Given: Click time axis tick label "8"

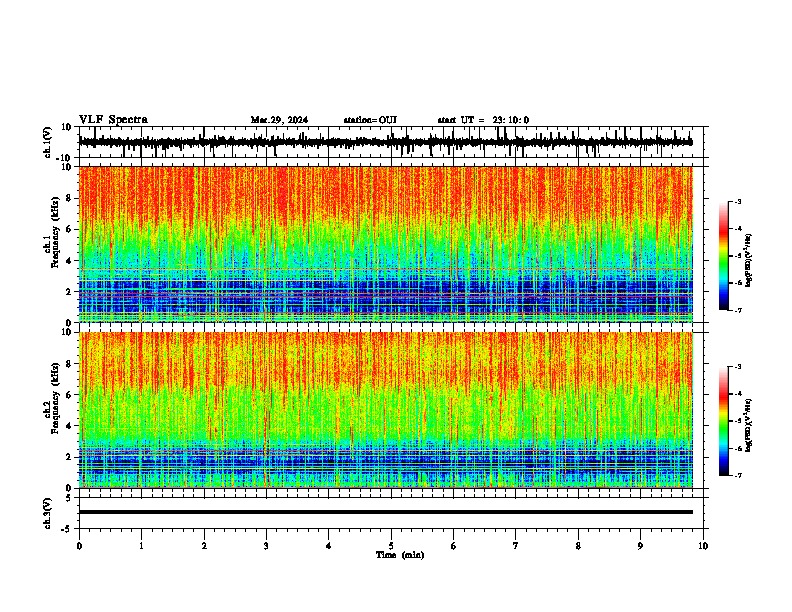Looking at the screenshot, I should point(578,546).
